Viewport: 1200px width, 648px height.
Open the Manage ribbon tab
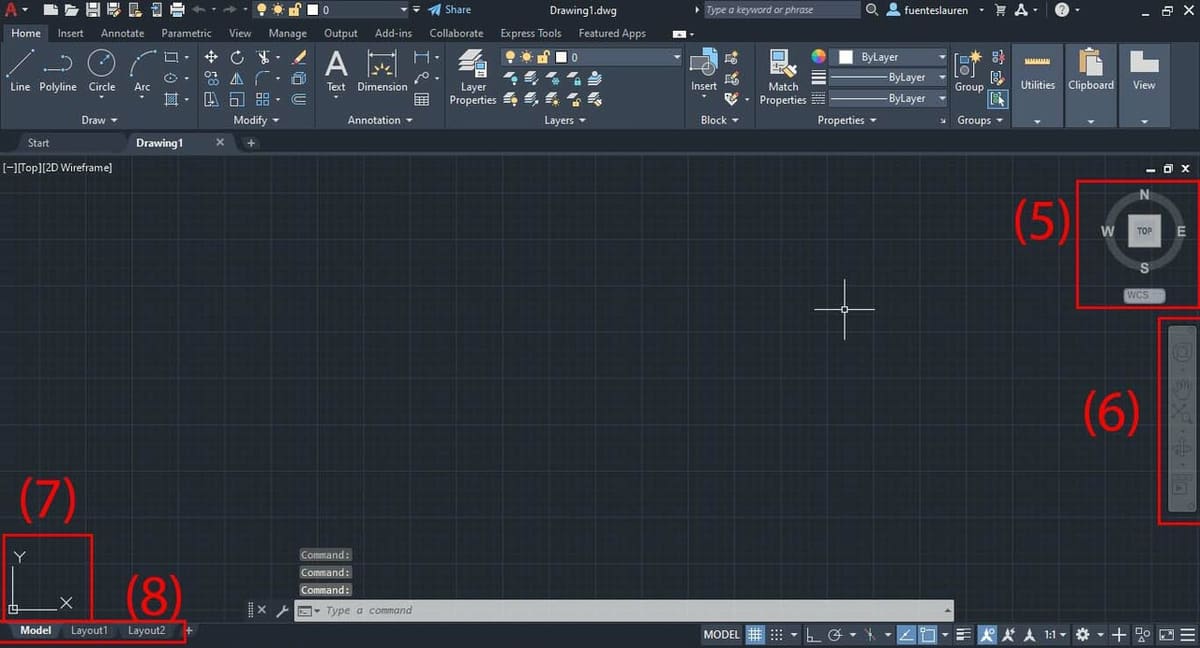pos(288,33)
